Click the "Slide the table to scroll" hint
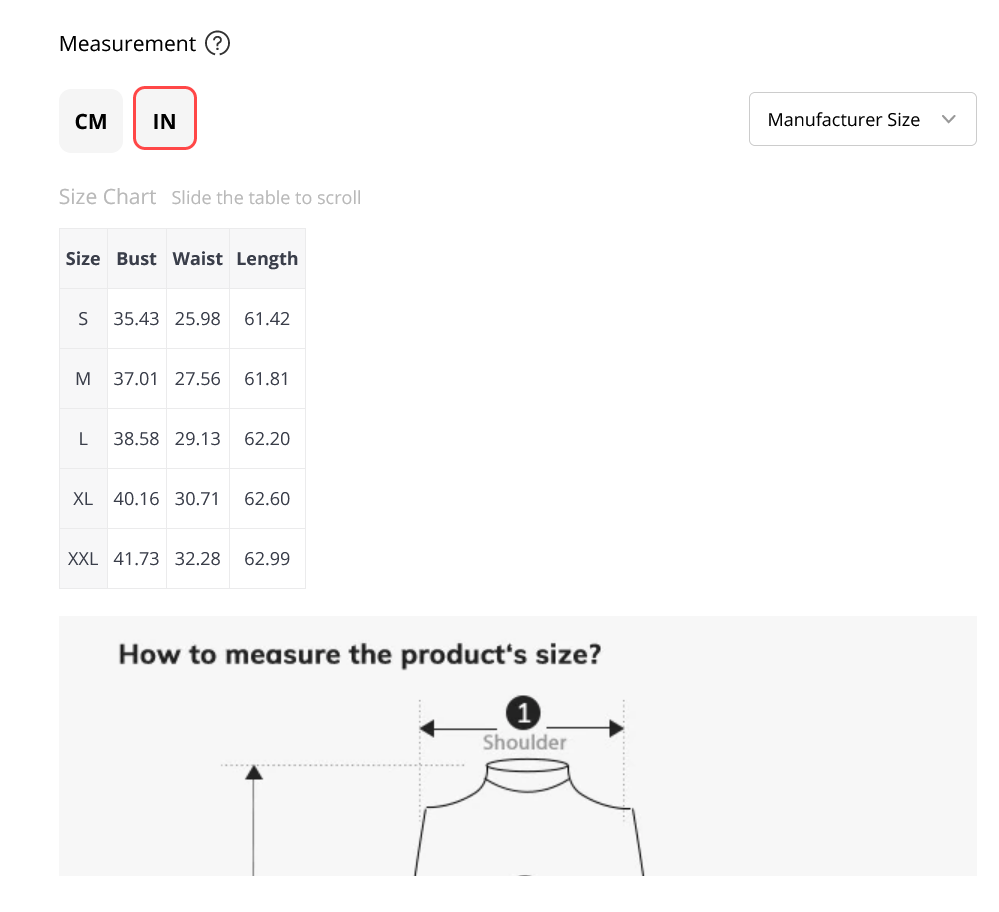The image size is (999, 912). coord(266,198)
